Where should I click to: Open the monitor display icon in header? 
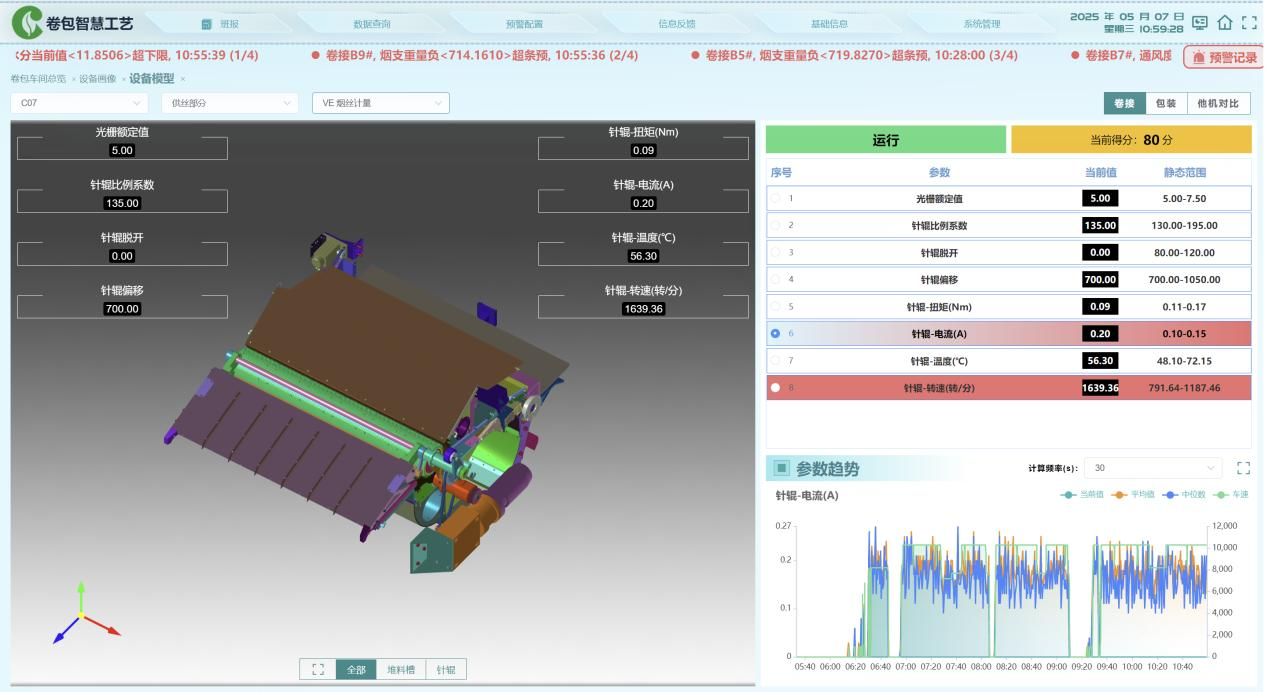pyautogui.click(x=1200, y=23)
